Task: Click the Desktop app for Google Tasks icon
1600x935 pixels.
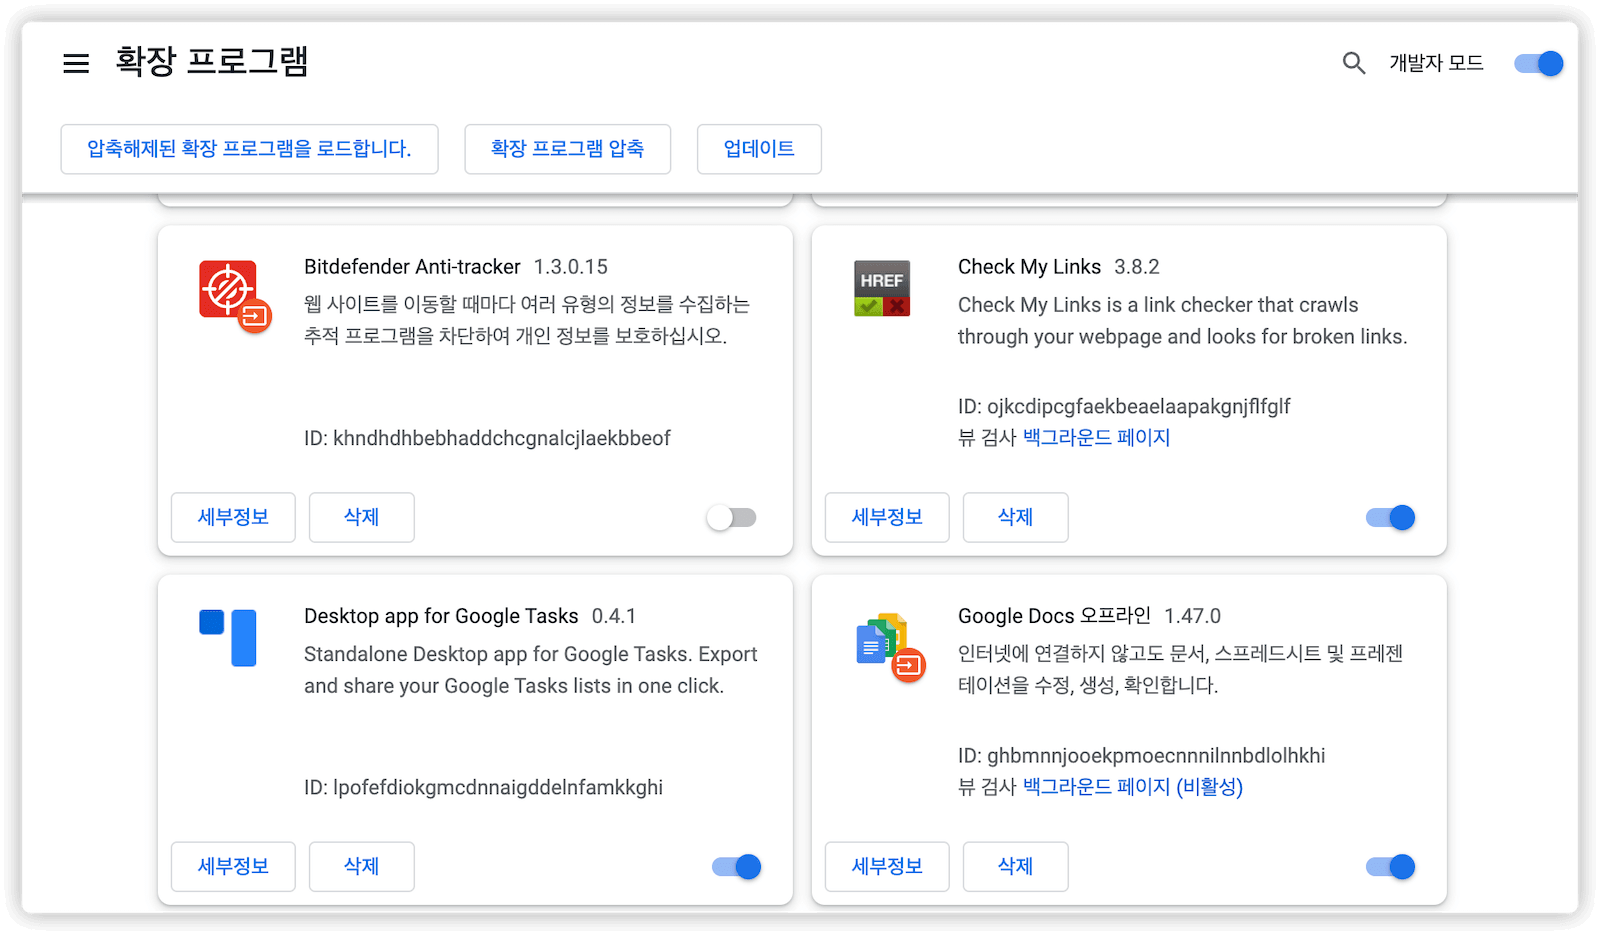Action: pos(228,637)
